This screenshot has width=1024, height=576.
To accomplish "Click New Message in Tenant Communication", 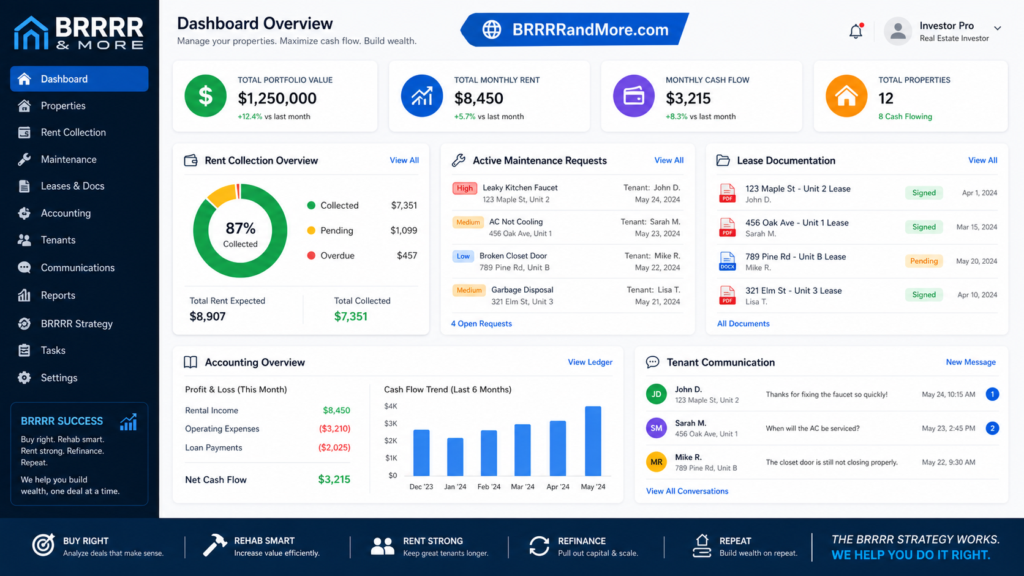I will [970, 362].
